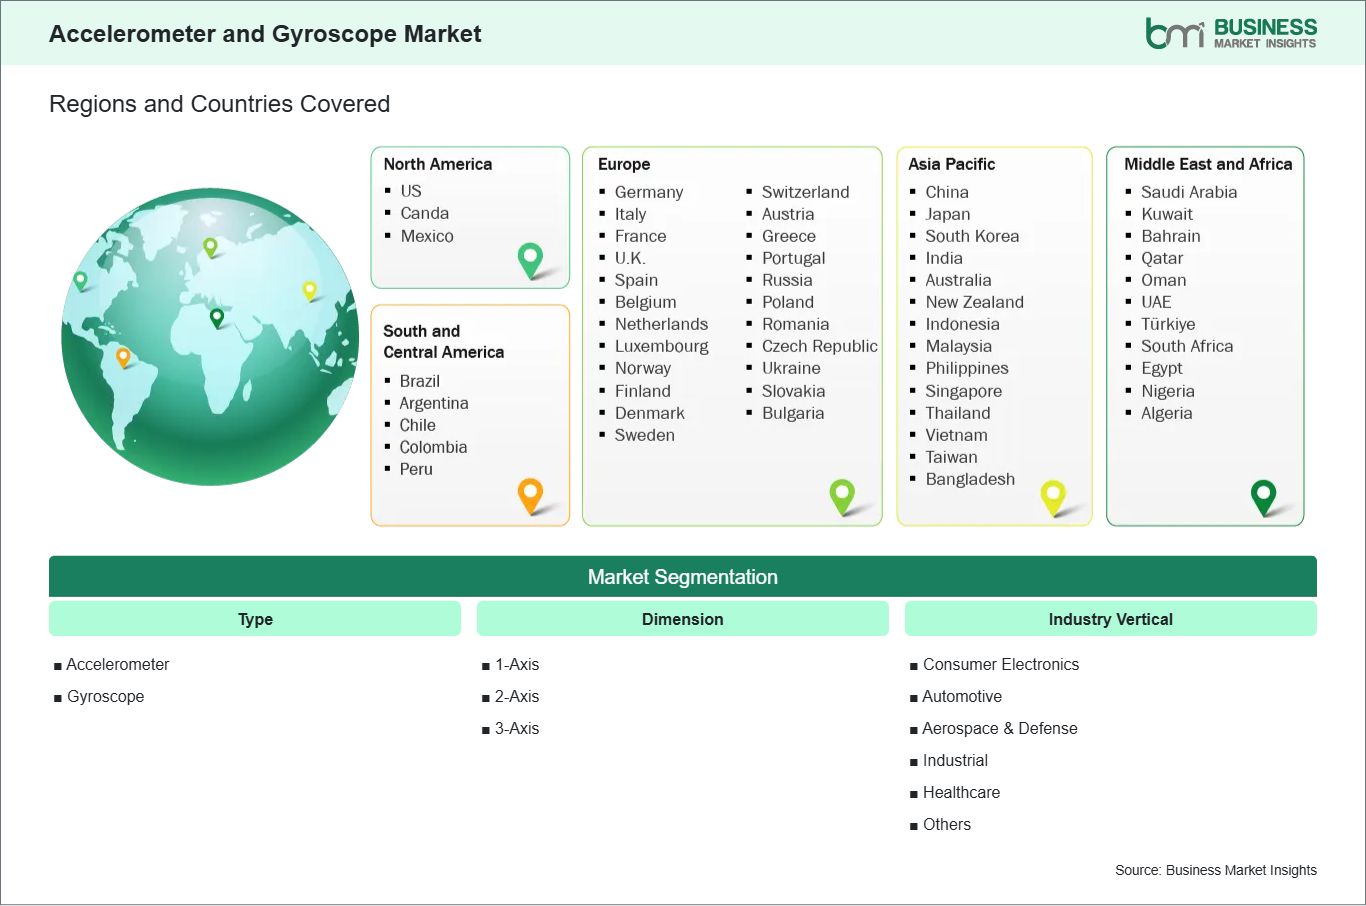Select the Dimension segmentation header
Image resolution: width=1366 pixels, height=906 pixels.
tap(682, 619)
